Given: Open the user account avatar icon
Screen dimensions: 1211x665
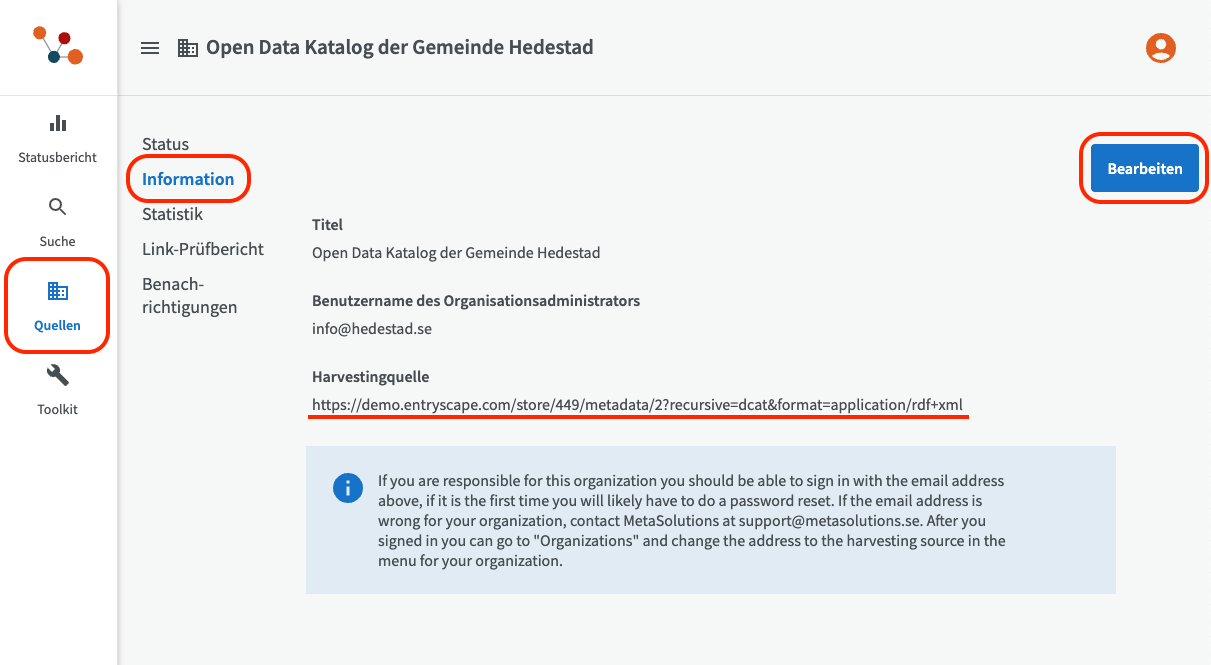Looking at the screenshot, I should 1160,48.
